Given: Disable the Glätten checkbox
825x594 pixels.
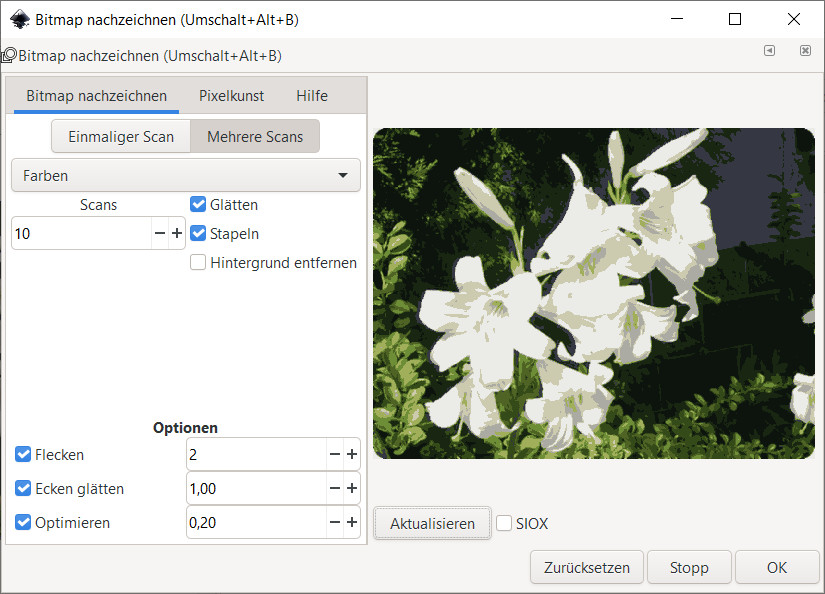Looking at the screenshot, I should click(x=198, y=204).
